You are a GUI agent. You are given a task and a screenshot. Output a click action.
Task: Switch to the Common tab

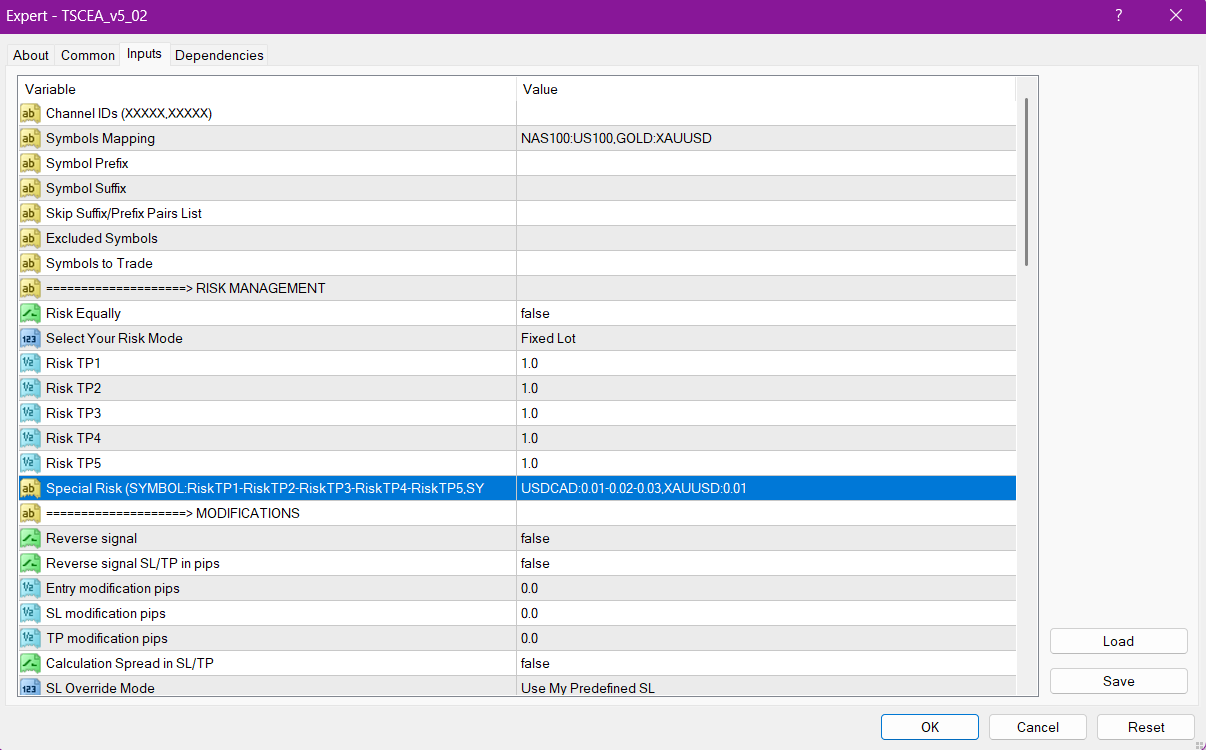click(88, 56)
